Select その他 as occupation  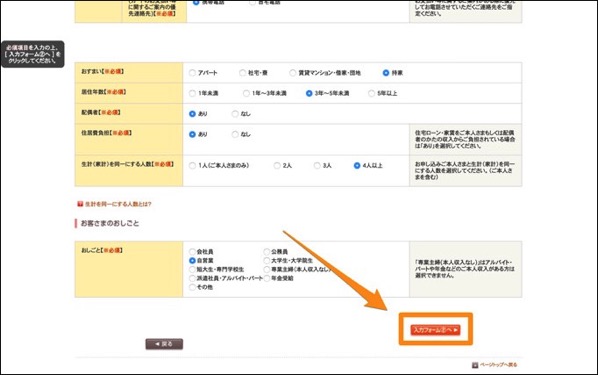point(192,287)
